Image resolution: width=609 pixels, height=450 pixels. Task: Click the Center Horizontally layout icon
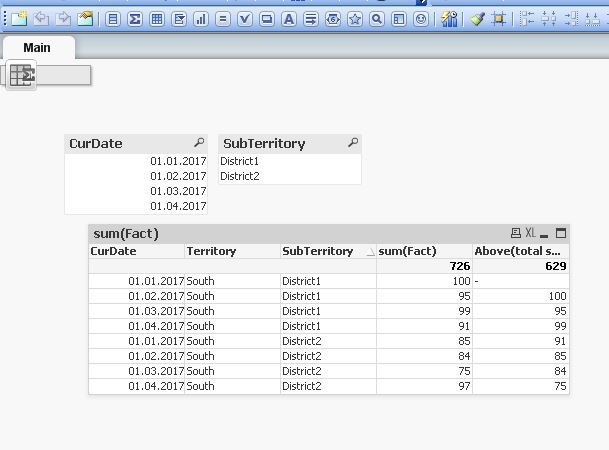pos(549,19)
